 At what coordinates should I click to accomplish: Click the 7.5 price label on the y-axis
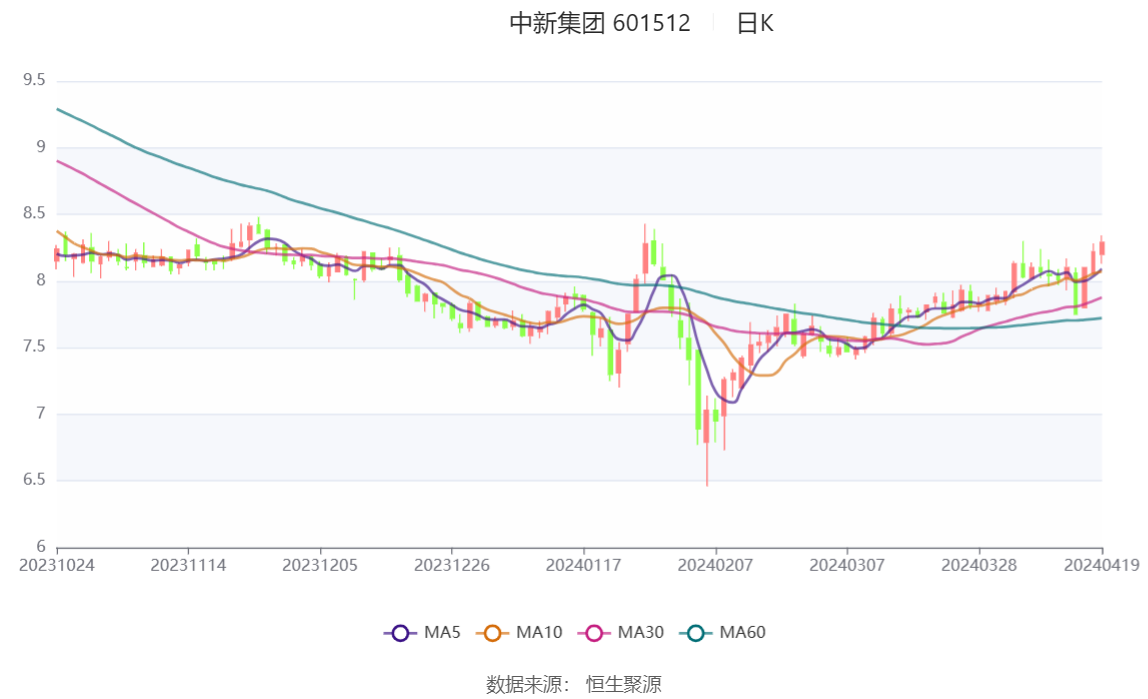[34, 347]
